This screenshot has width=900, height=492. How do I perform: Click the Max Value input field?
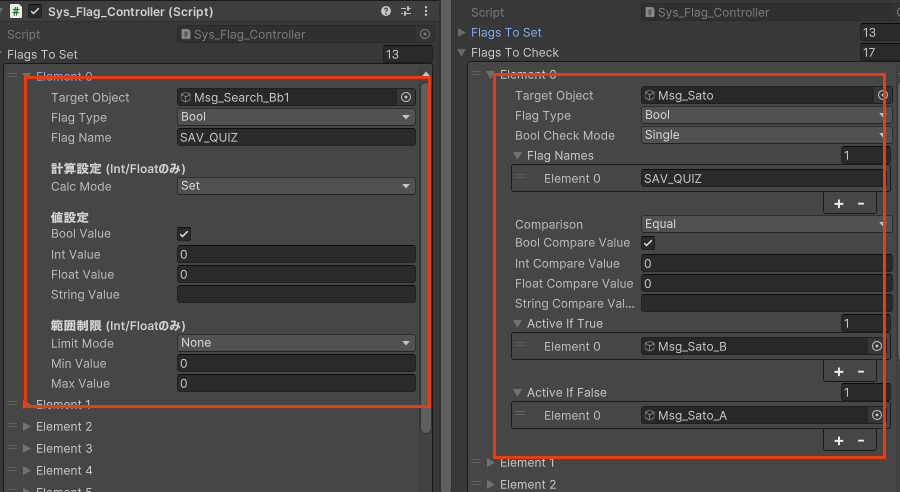[x=296, y=384]
